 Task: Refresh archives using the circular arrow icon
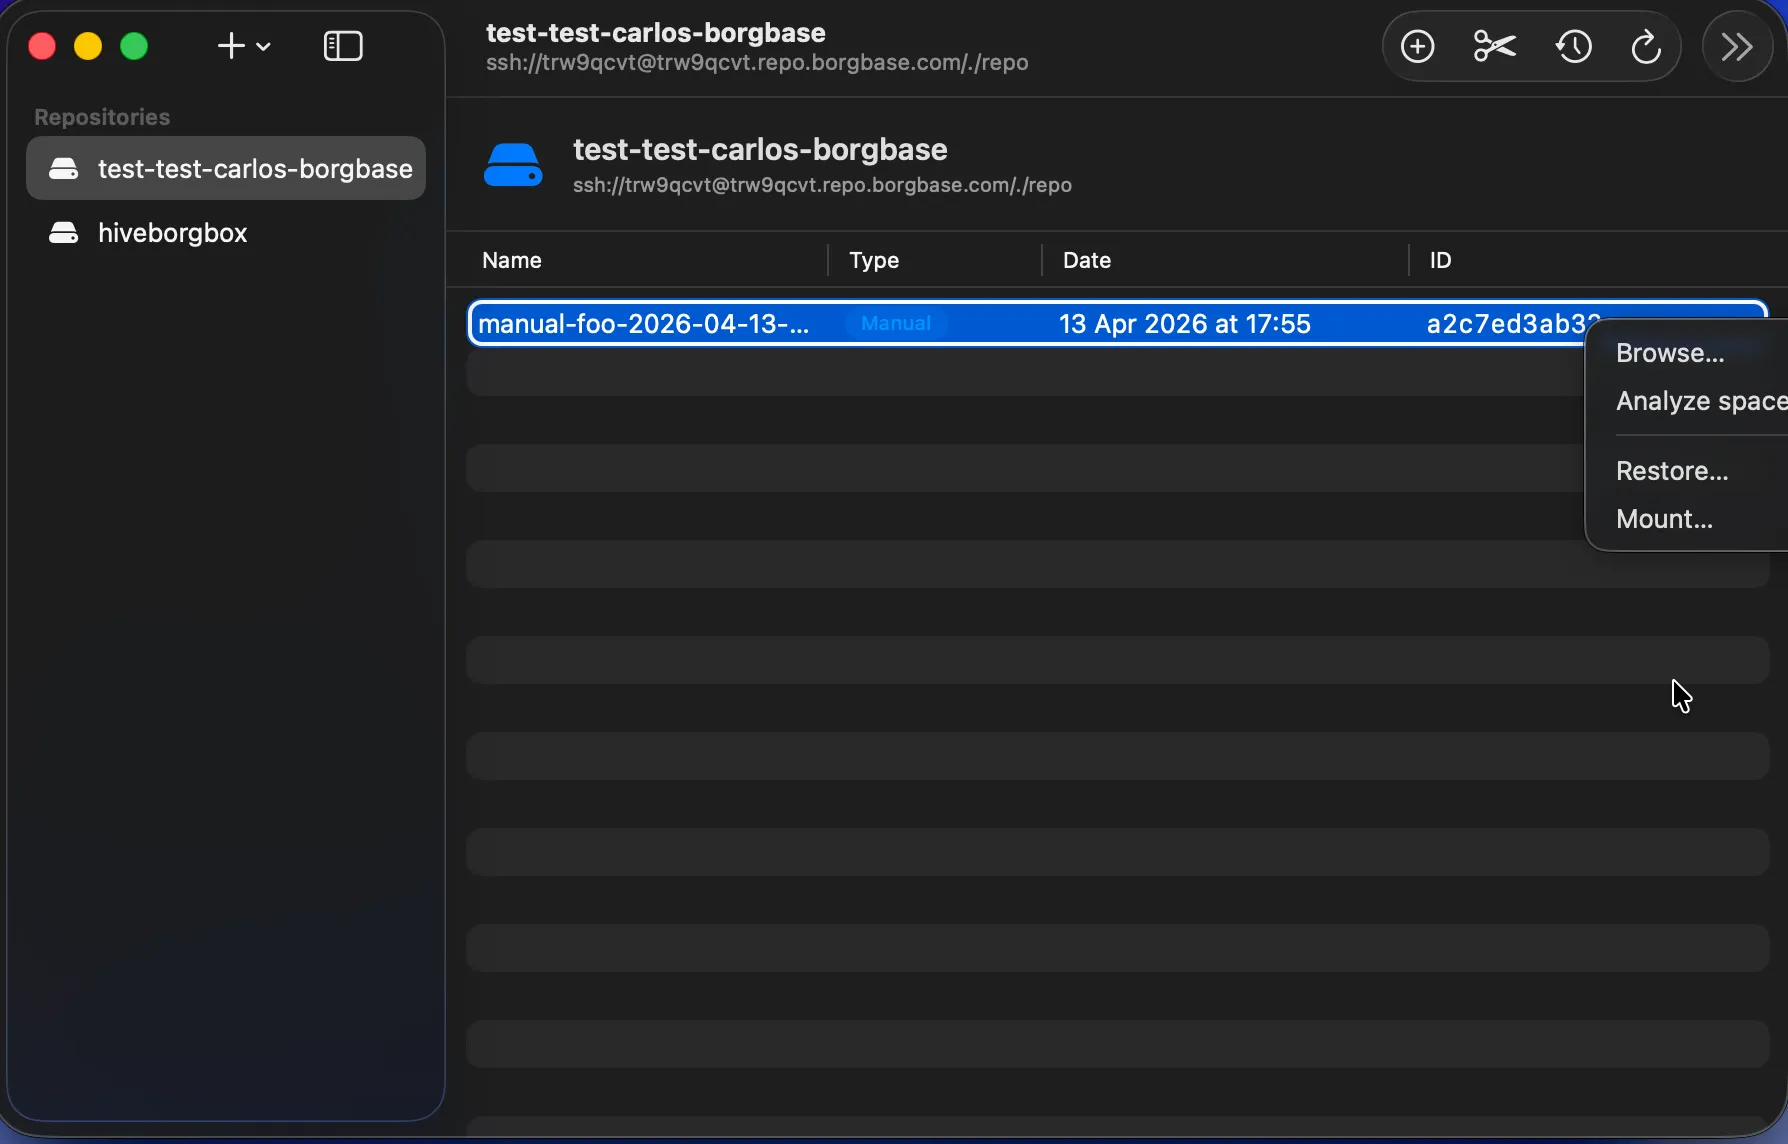[x=1645, y=46]
